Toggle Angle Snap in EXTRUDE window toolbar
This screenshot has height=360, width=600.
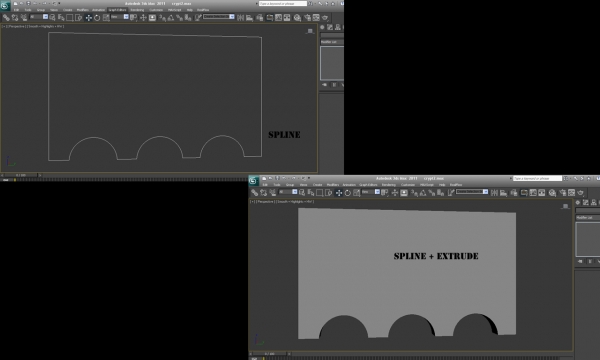click(x=423, y=193)
